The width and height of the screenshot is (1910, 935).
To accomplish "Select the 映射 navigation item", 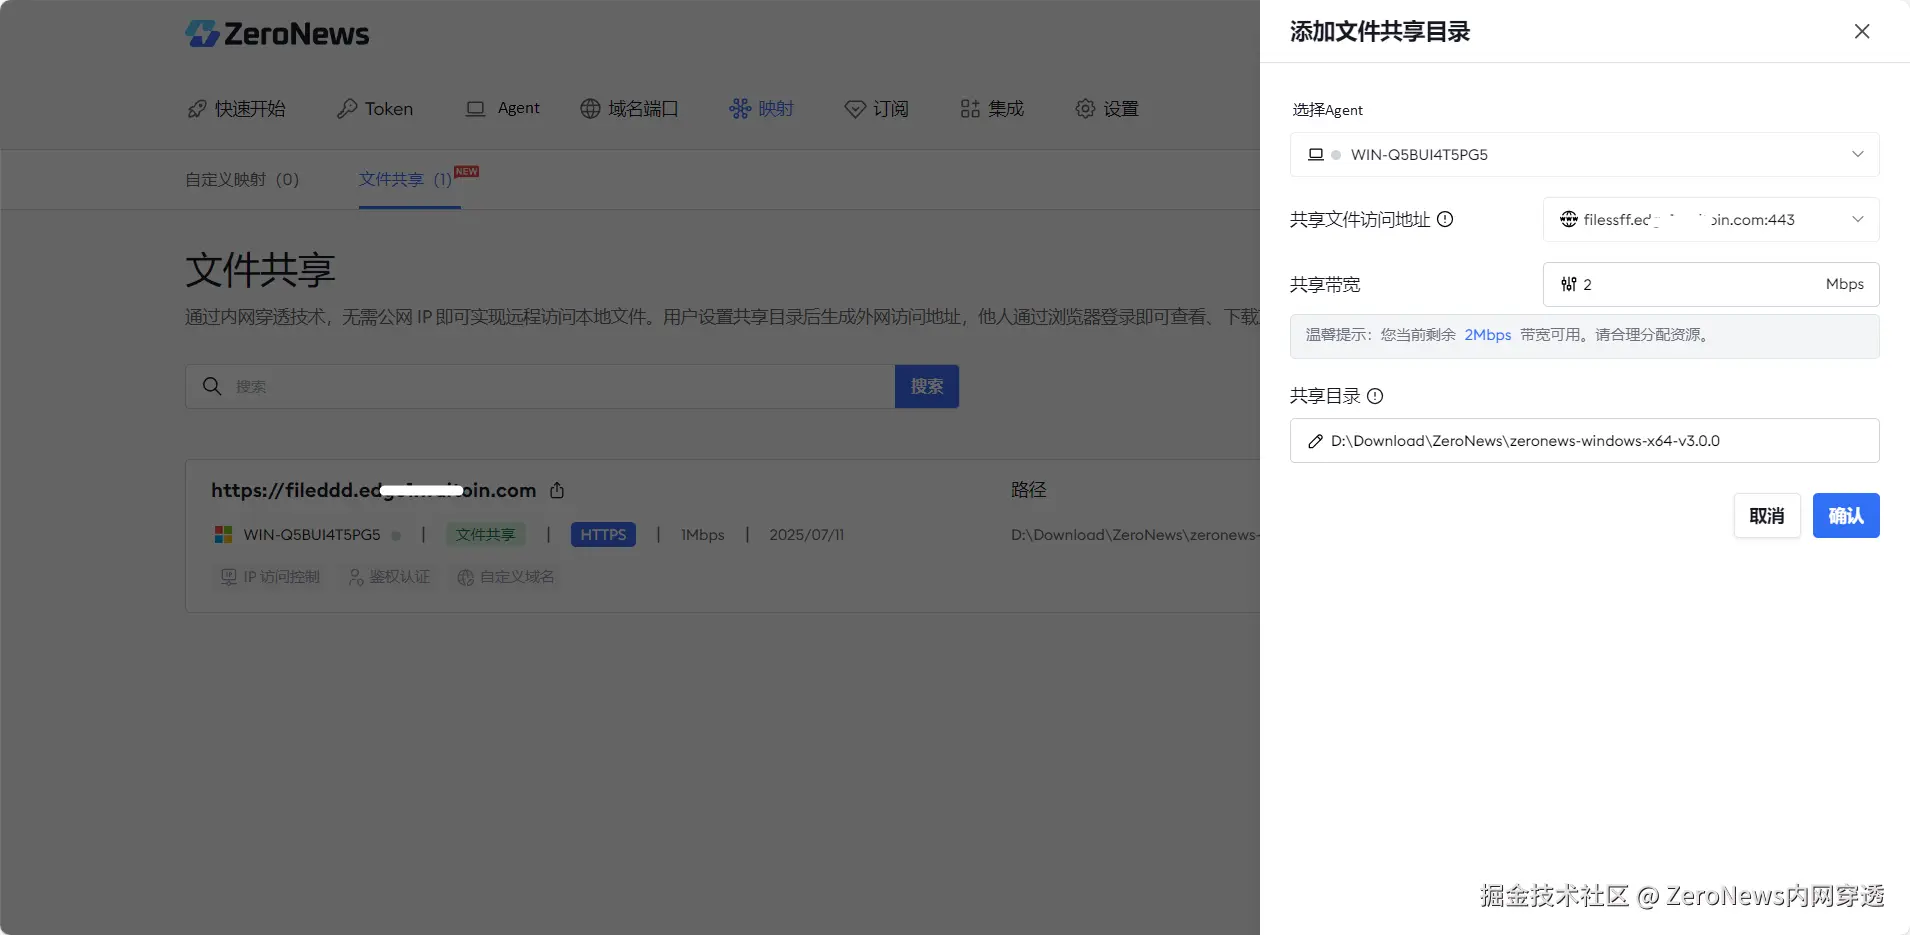I will tap(761, 109).
